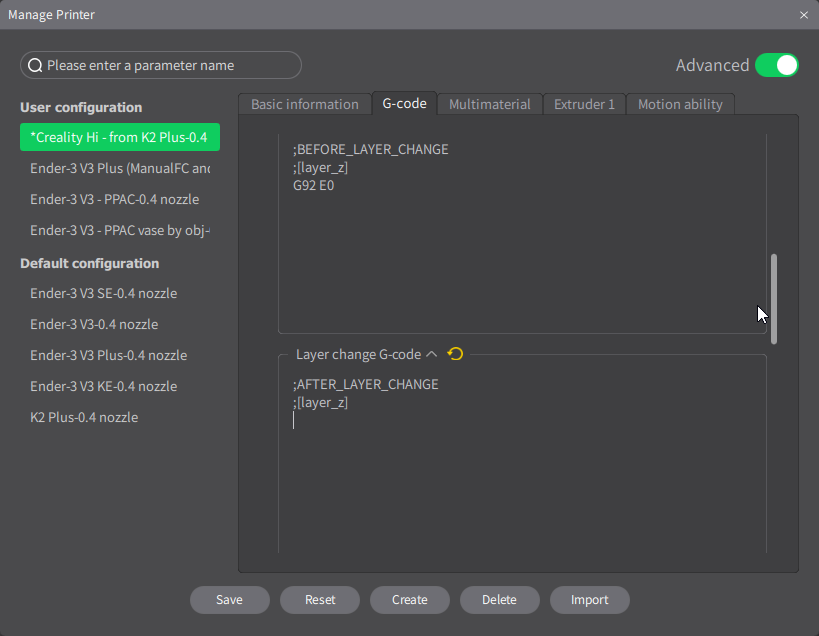Image resolution: width=819 pixels, height=636 pixels.
Task: Close the Manage Printer dialog
Action: click(804, 15)
